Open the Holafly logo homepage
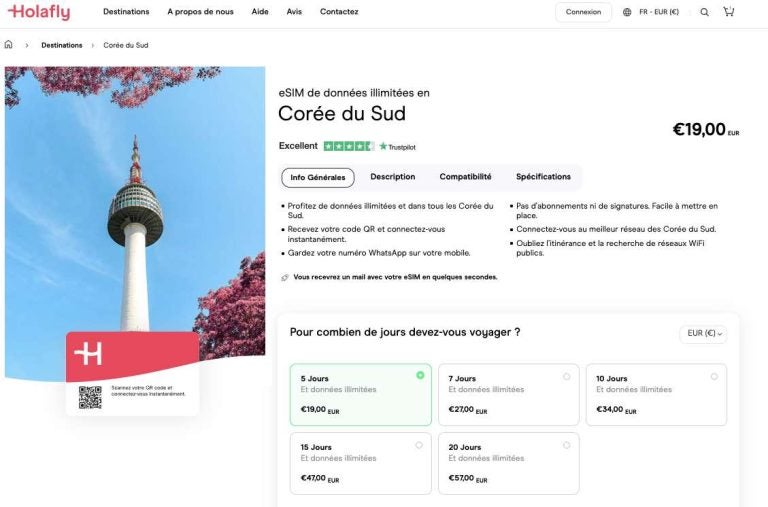Image resolution: width=768 pixels, height=507 pixels. coord(39,12)
